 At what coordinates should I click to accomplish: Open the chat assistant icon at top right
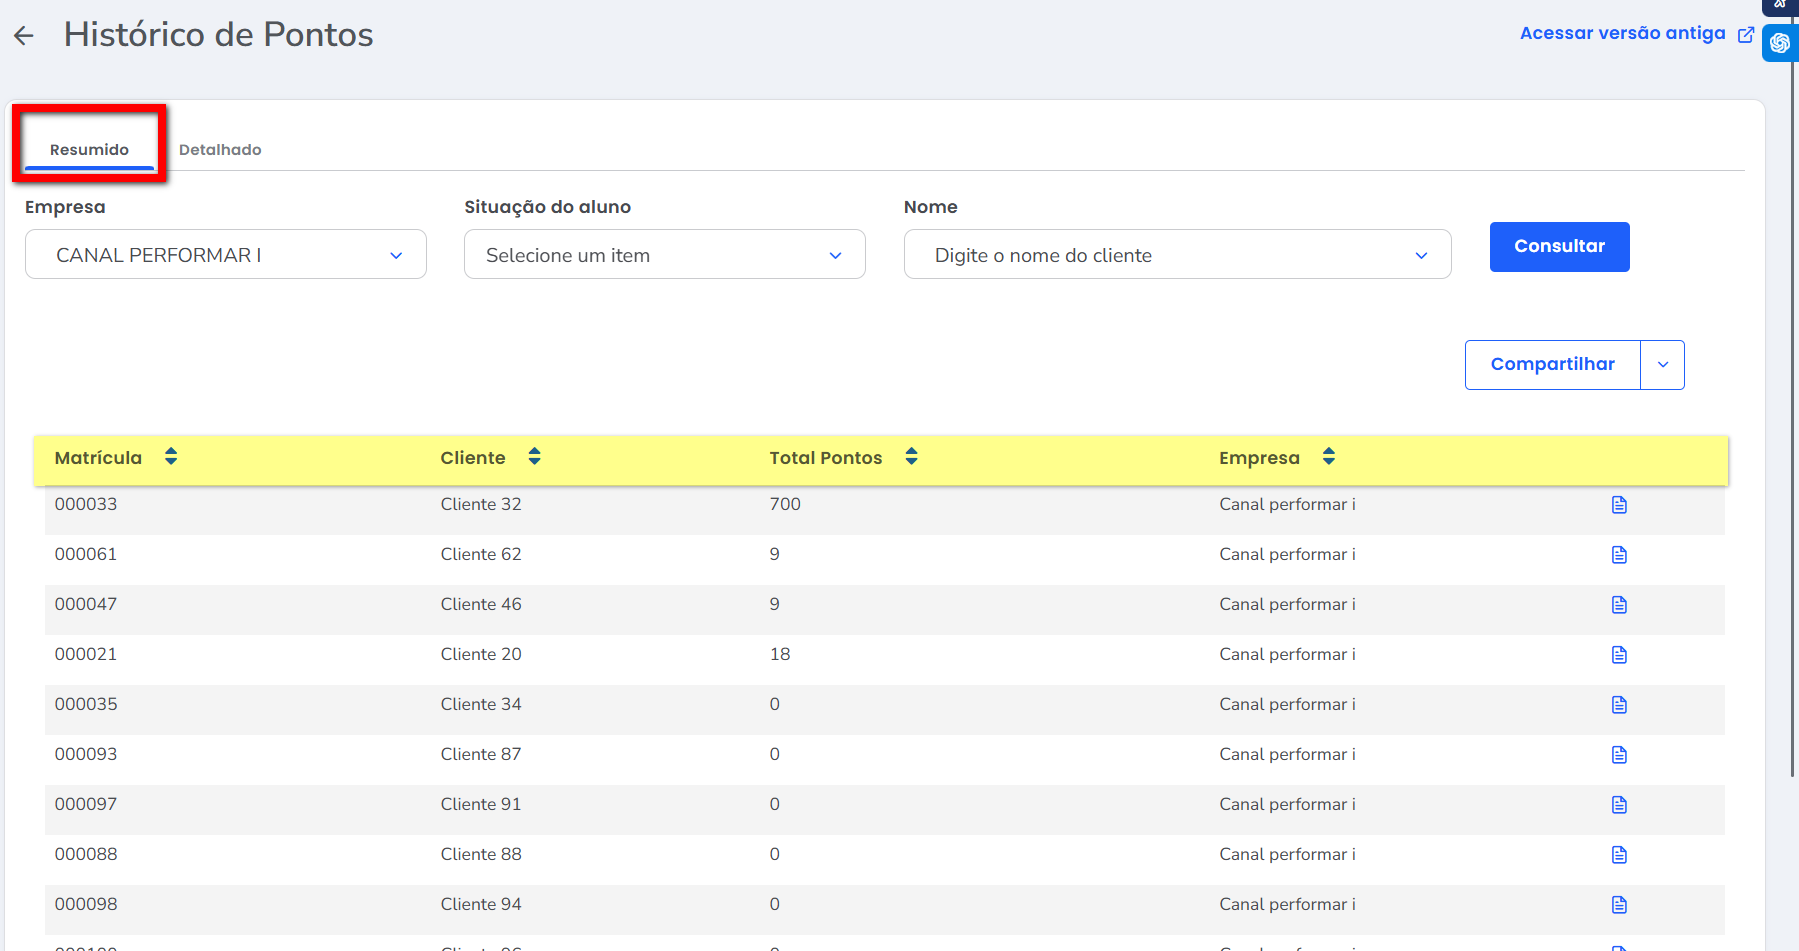pyautogui.click(x=1780, y=43)
